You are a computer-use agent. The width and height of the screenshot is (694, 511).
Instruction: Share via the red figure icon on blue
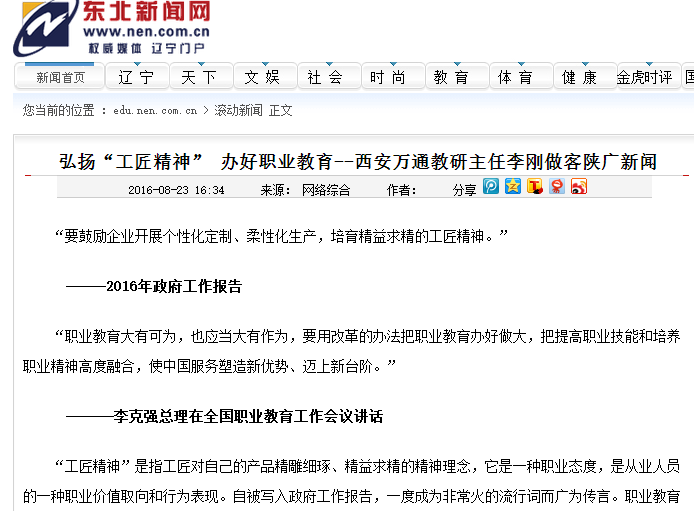coord(557,187)
